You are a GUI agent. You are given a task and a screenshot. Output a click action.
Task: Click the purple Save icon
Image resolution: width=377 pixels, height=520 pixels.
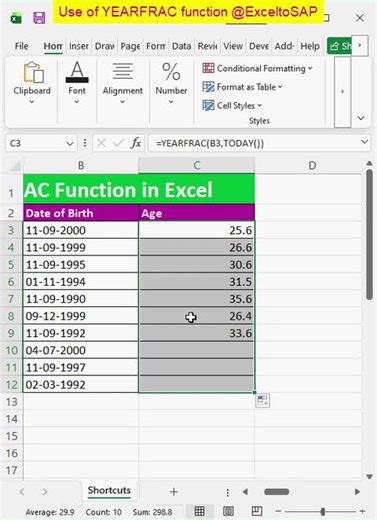(x=39, y=18)
